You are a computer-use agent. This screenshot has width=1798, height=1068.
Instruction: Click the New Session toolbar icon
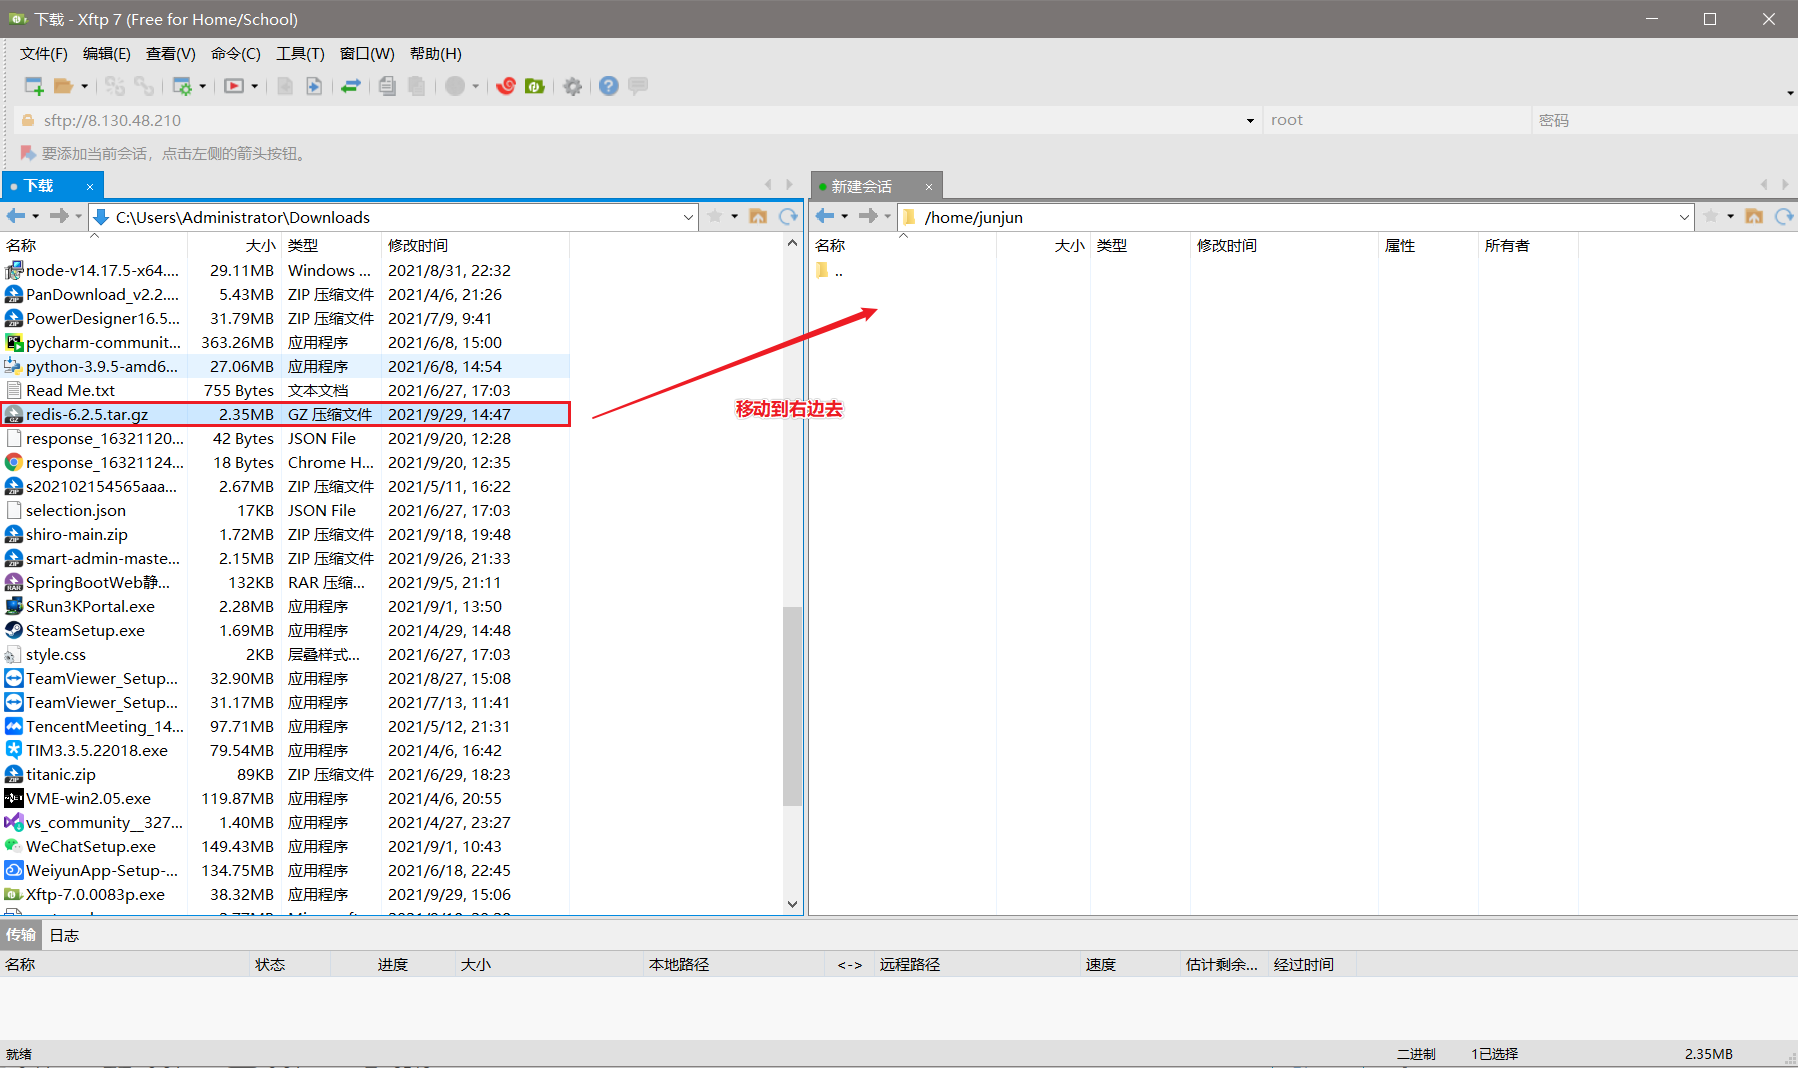[x=34, y=86]
